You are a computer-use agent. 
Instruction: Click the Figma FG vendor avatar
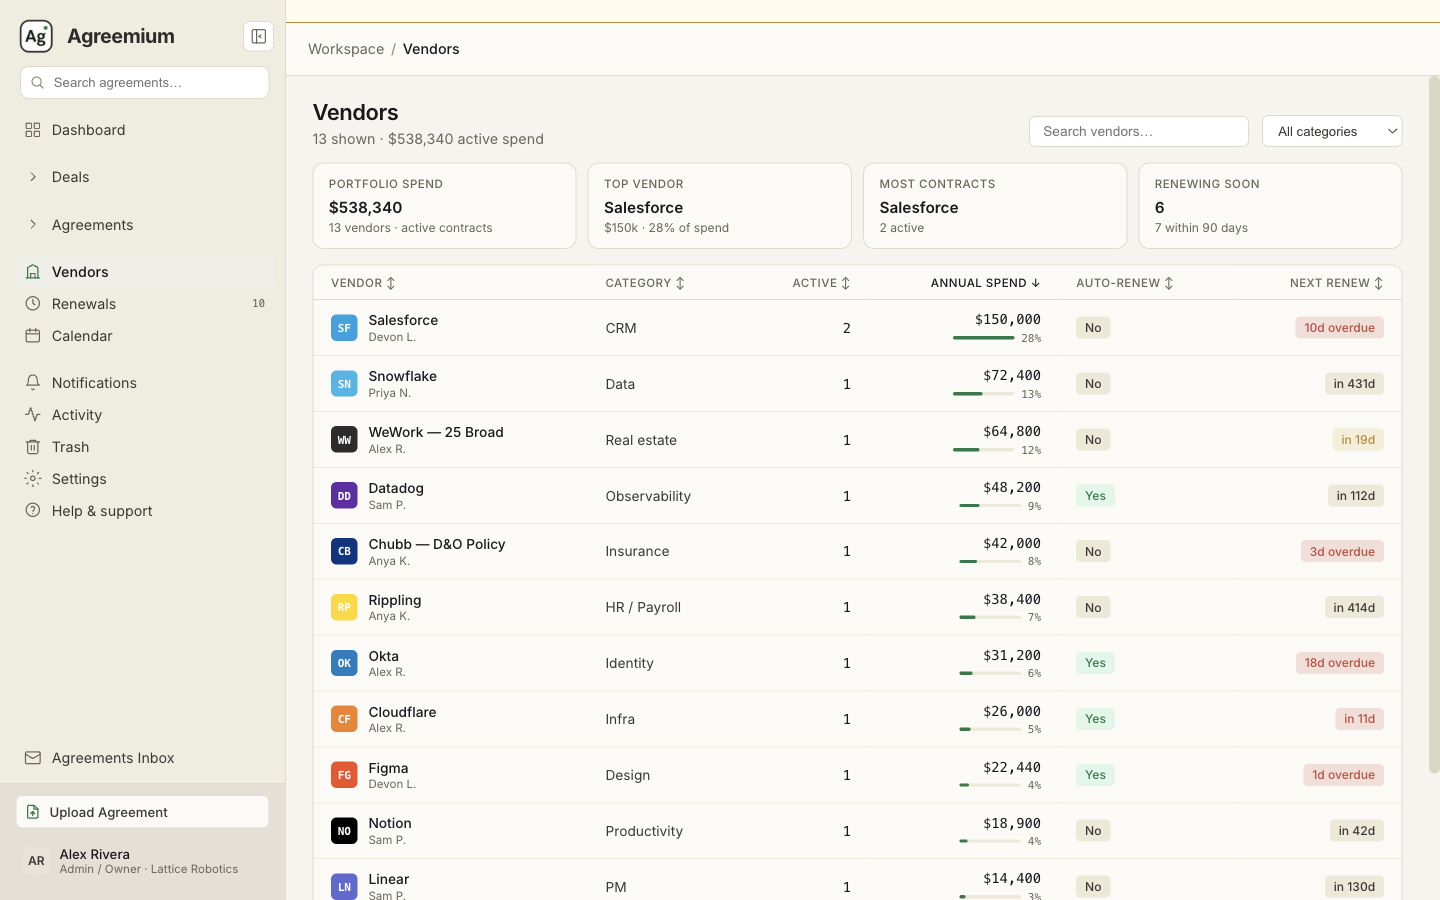(344, 775)
